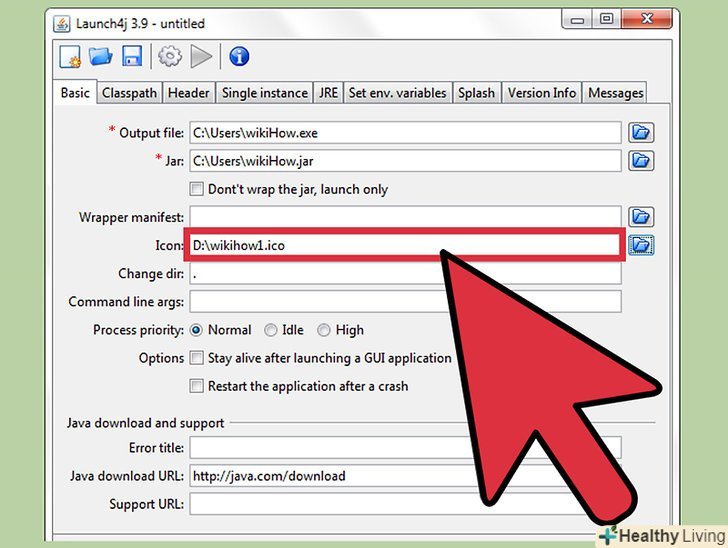The width and height of the screenshot is (728, 548).
Task: Select Idle process priority
Action: pos(270,330)
